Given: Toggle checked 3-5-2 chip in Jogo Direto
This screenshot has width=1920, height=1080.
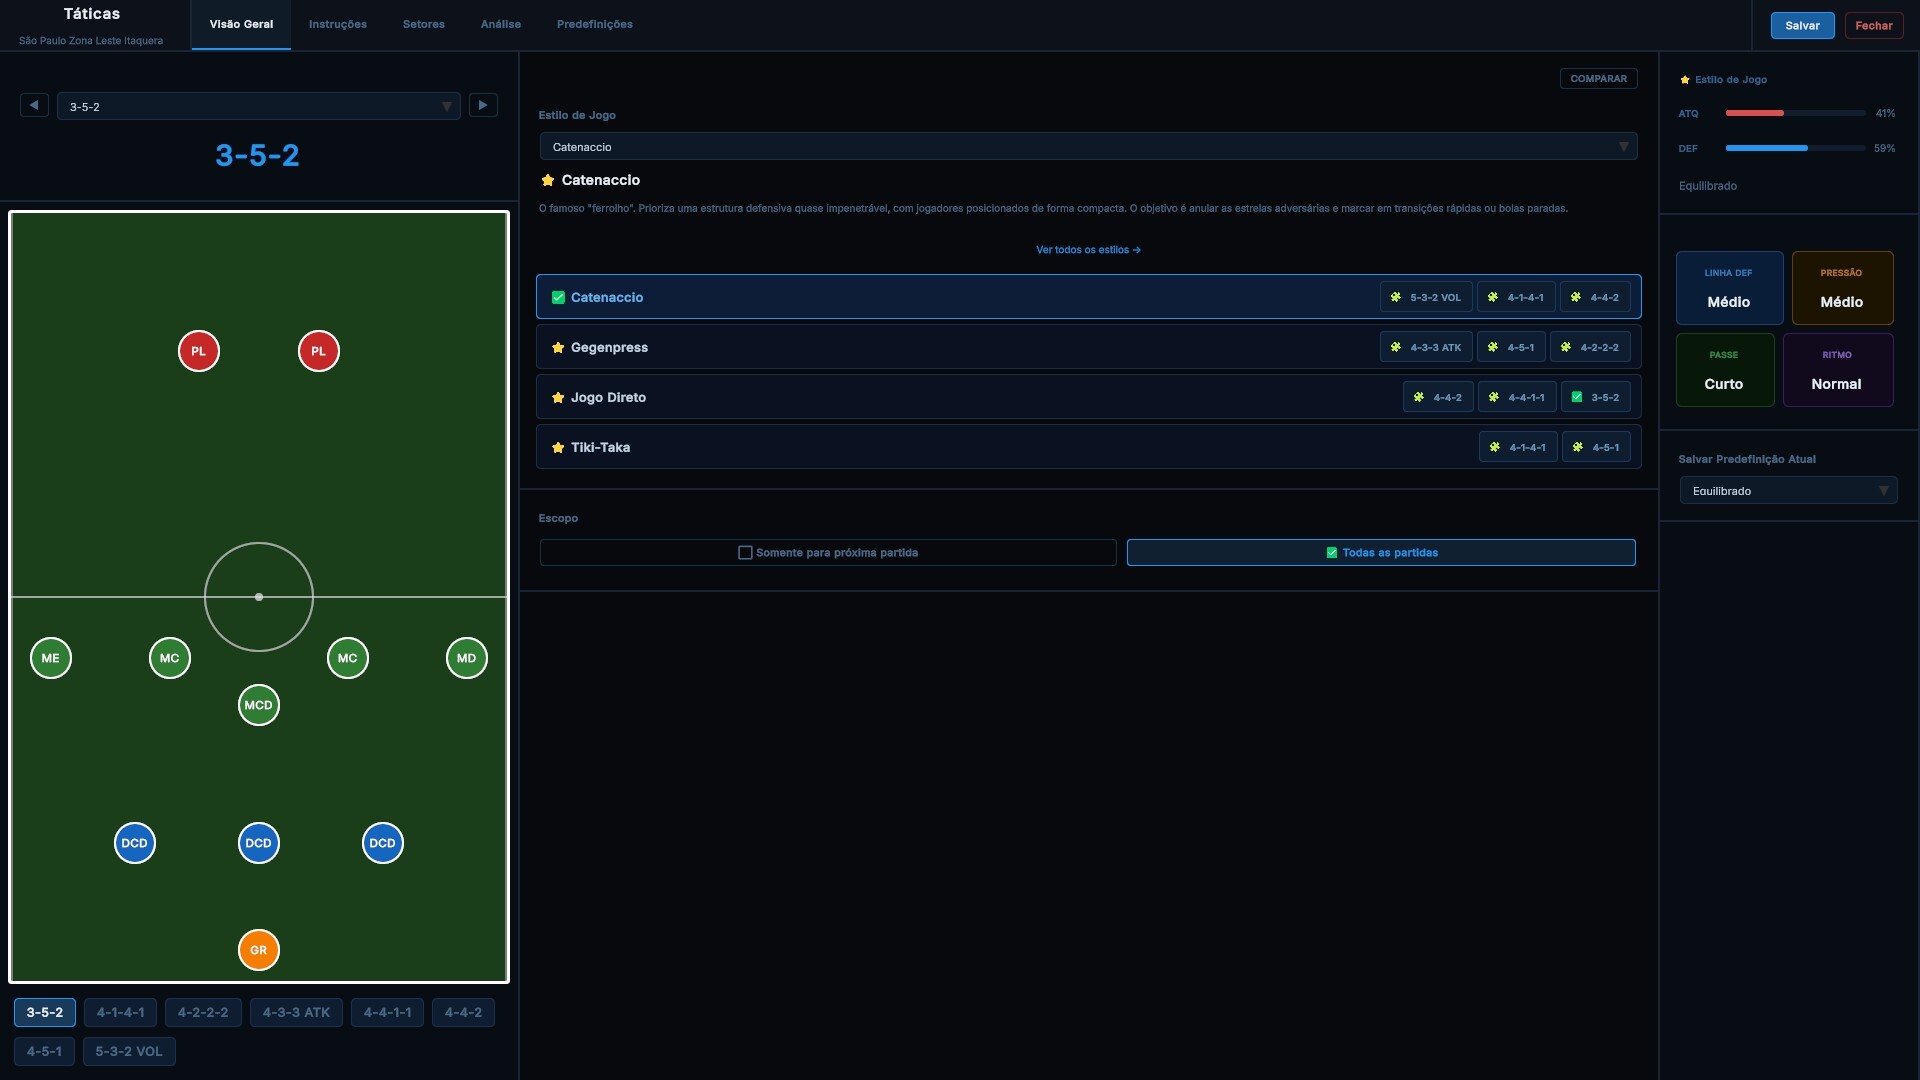Looking at the screenshot, I should point(1596,397).
